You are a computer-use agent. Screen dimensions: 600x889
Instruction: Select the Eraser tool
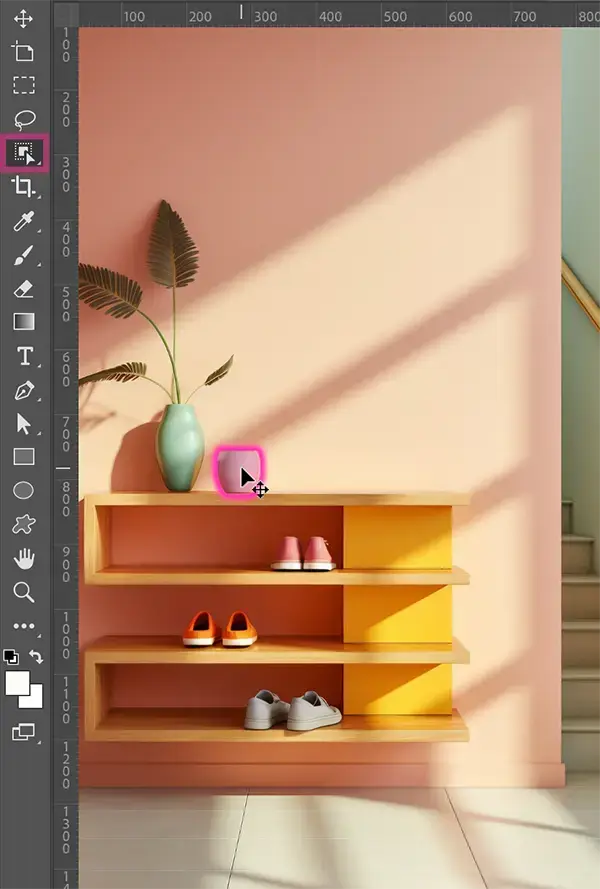(23, 289)
